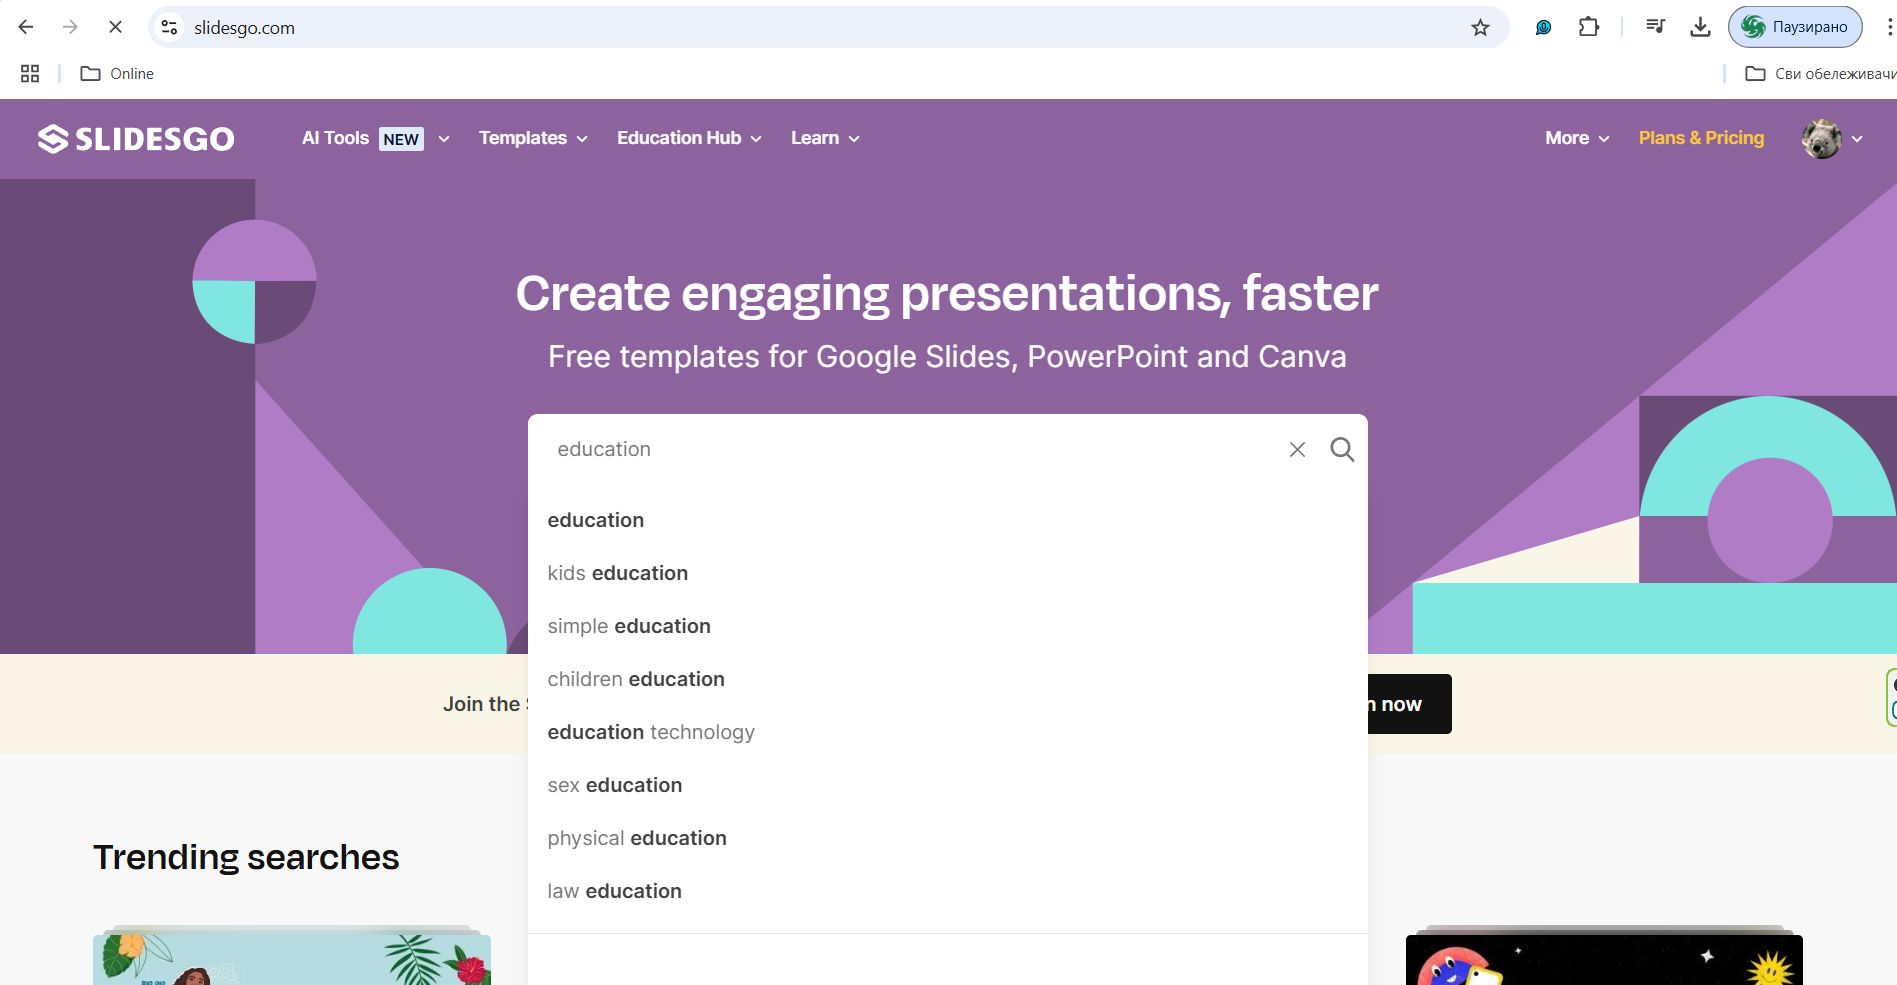The image size is (1897, 985).
Task: Open the More menu
Action: (1576, 139)
